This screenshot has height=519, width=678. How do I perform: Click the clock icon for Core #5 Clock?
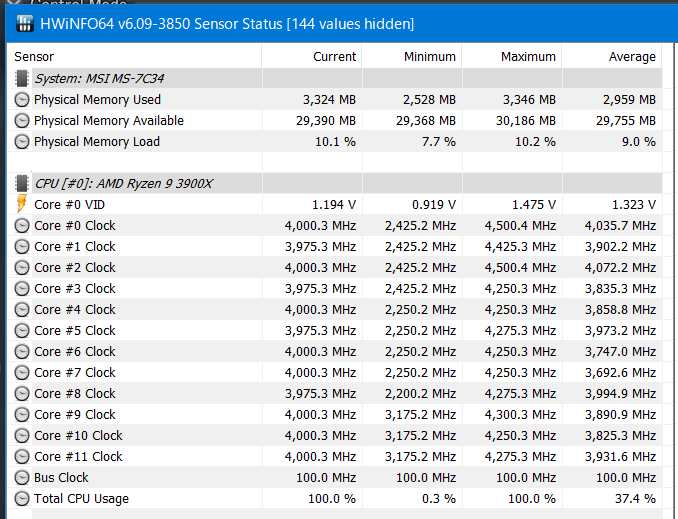tap(22, 331)
